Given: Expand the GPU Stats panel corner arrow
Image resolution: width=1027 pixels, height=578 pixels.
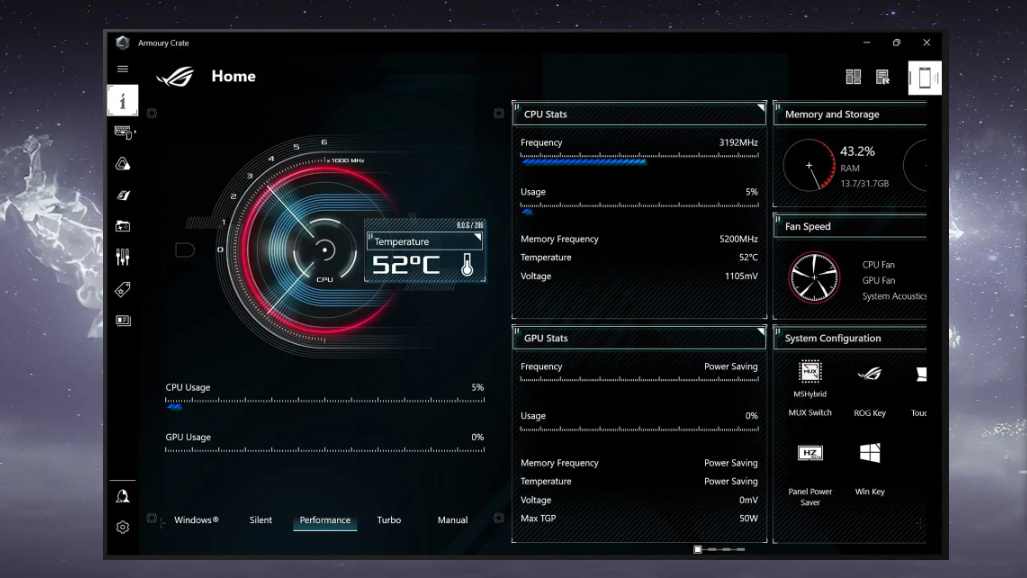Looking at the screenshot, I should pyautogui.click(x=761, y=331).
